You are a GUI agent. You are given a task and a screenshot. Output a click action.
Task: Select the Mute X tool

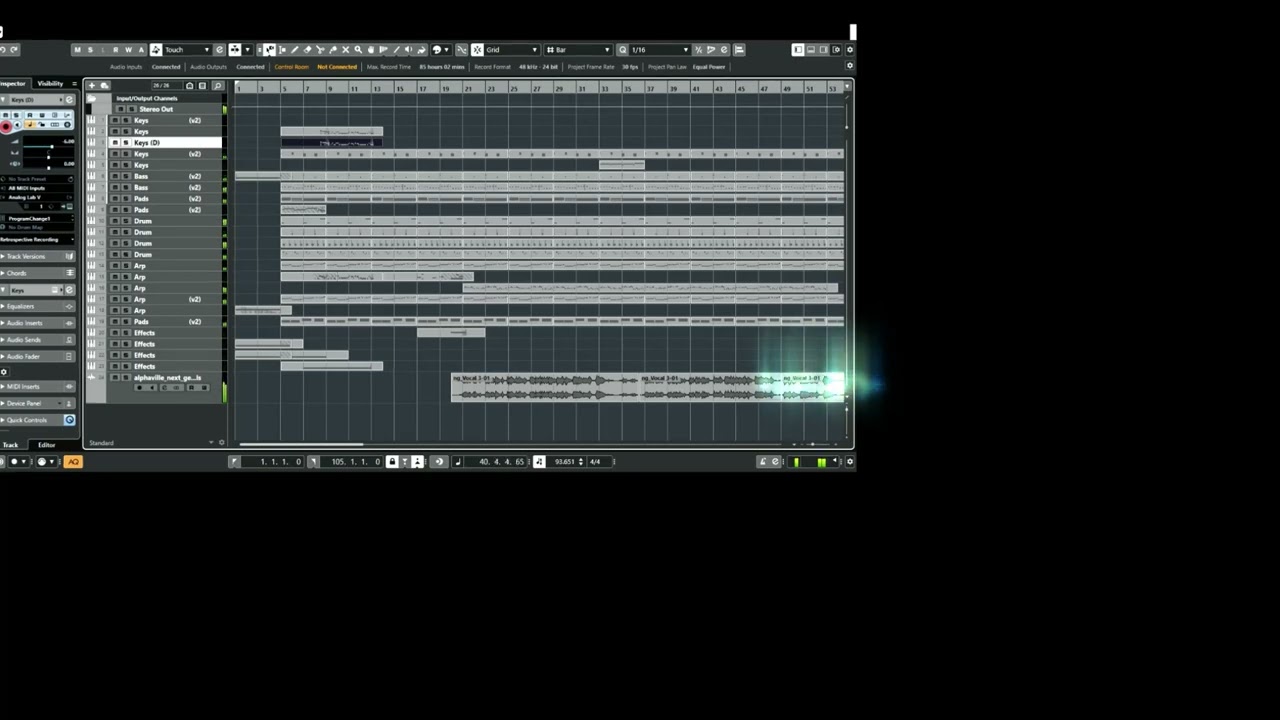[346, 49]
